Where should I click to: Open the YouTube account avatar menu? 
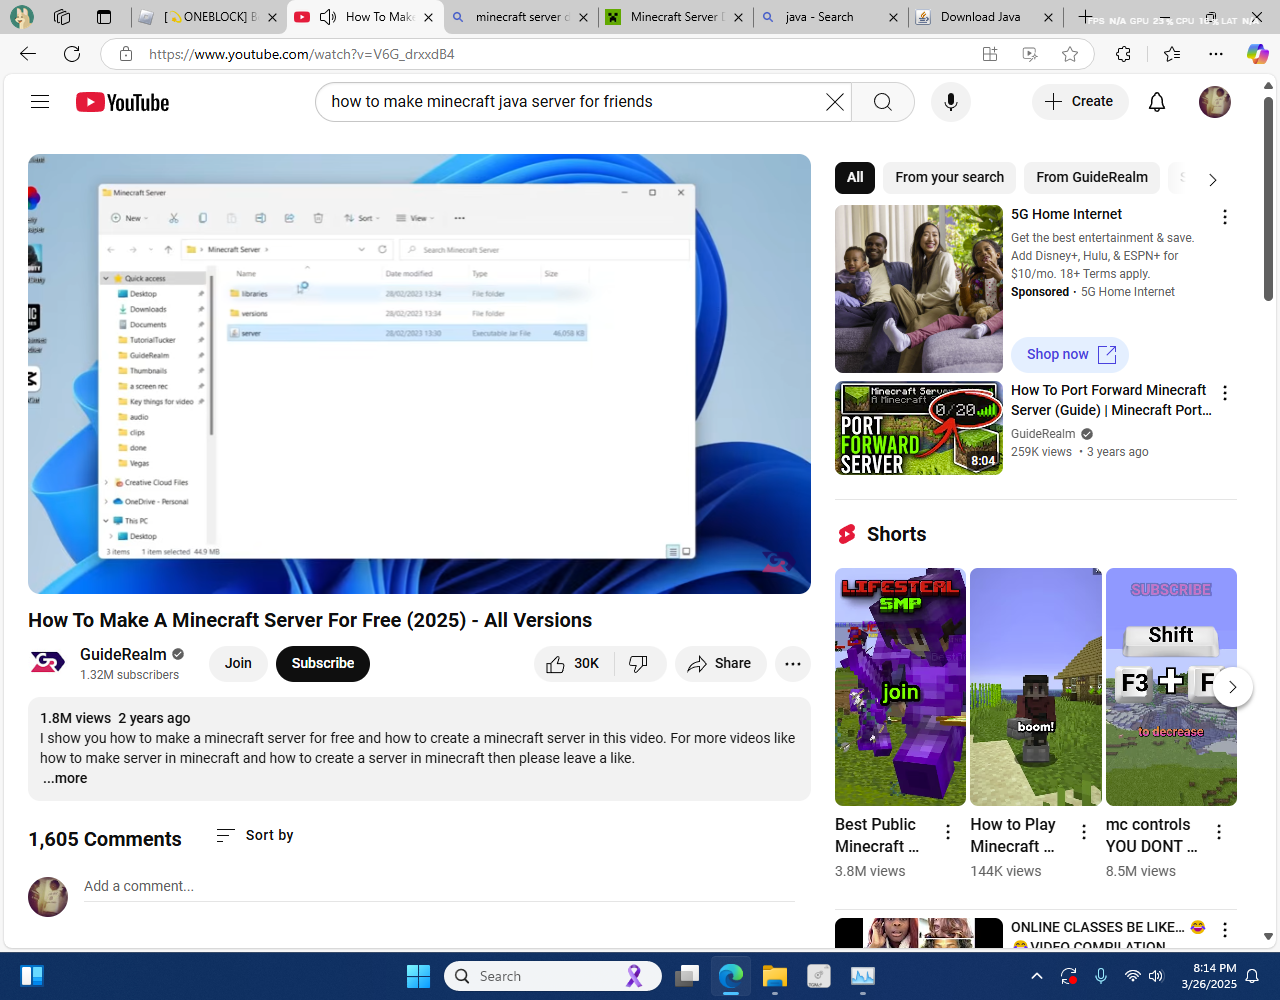point(1215,102)
